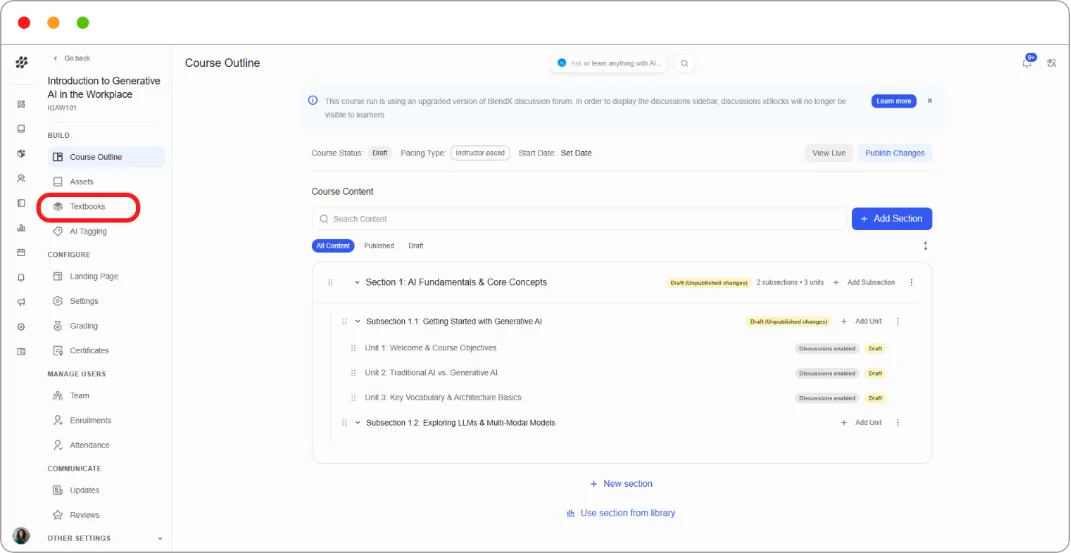Focus the Ask or learn anything AI field
Viewport: 1071px width, 553px height.
coord(610,63)
